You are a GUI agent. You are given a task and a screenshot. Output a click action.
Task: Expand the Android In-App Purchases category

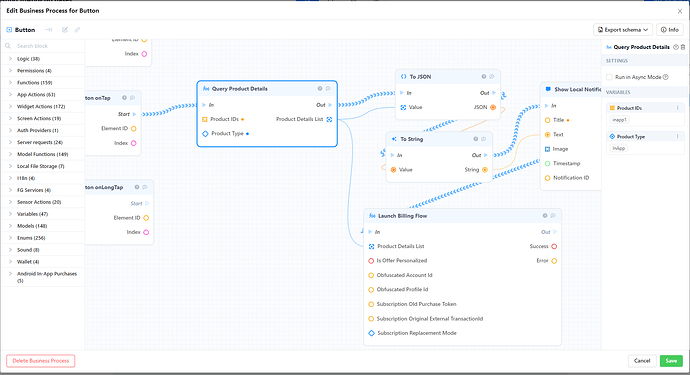(x=11, y=273)
